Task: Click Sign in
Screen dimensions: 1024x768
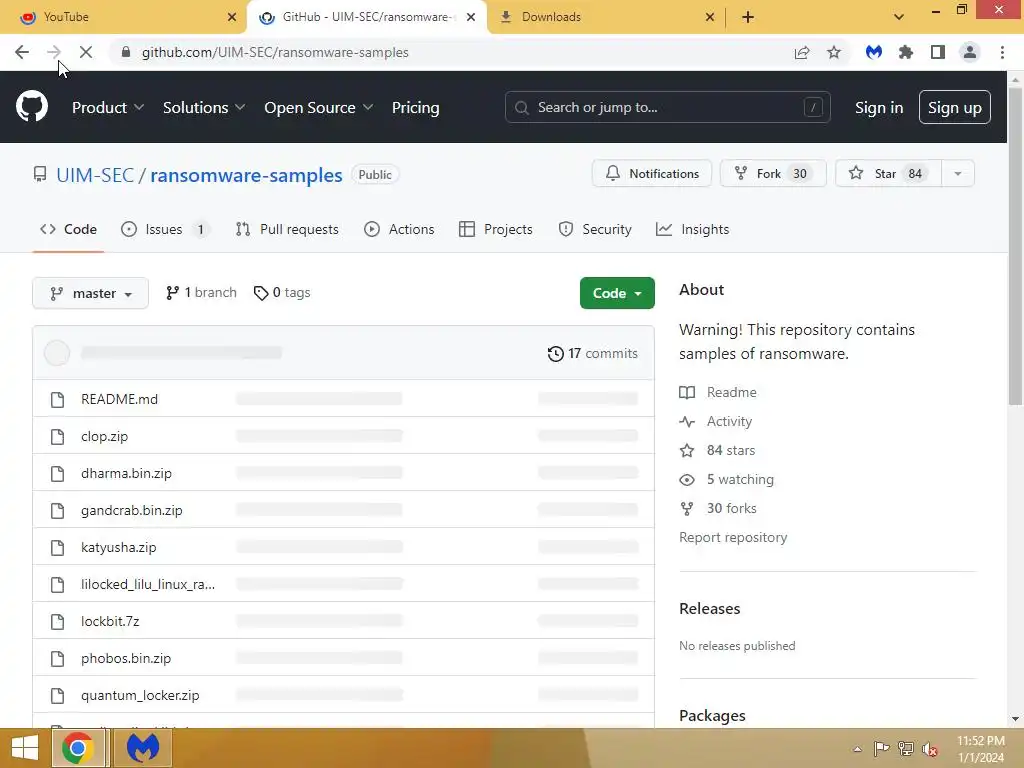Action: [x=878, y=108]
